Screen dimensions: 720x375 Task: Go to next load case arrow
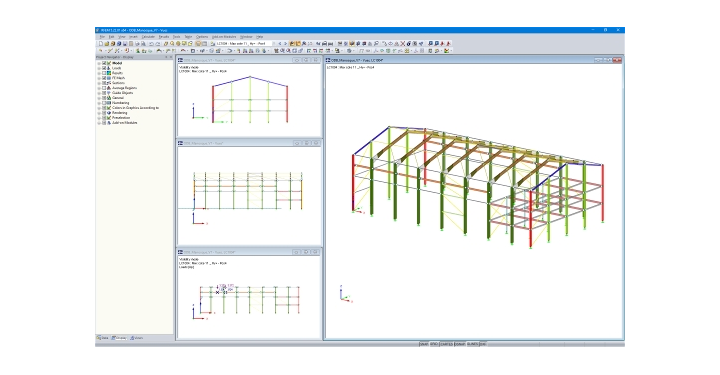pyautogui.click(x=286, y=44)
